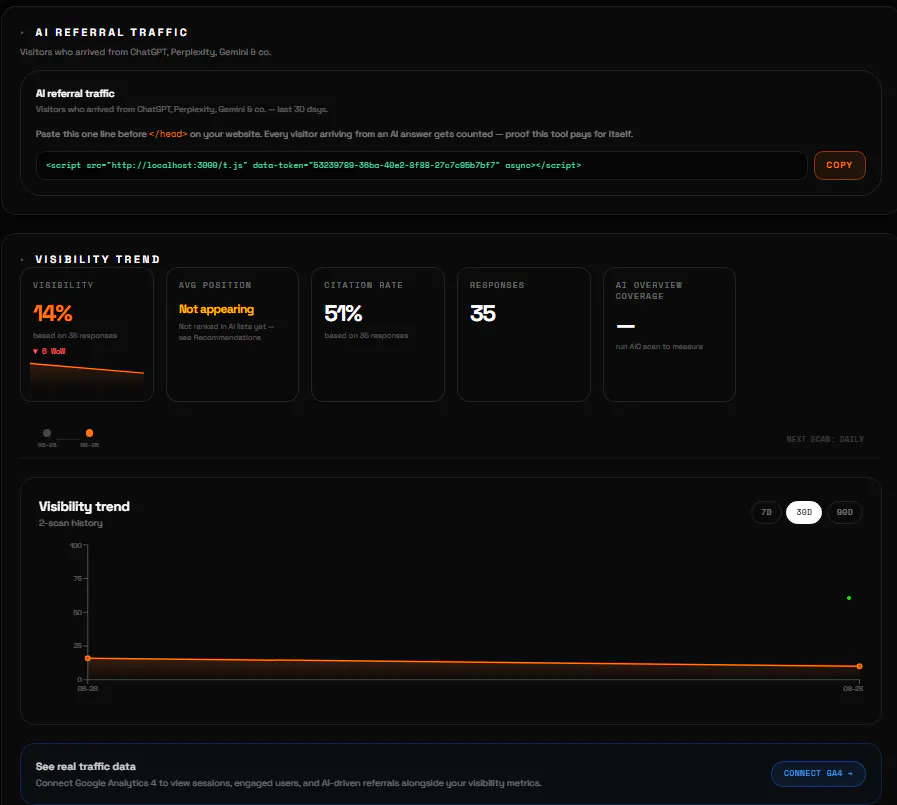Click inside the script tag code field
The width and height of the screenshot is (897, 805).
pos(422,165)
